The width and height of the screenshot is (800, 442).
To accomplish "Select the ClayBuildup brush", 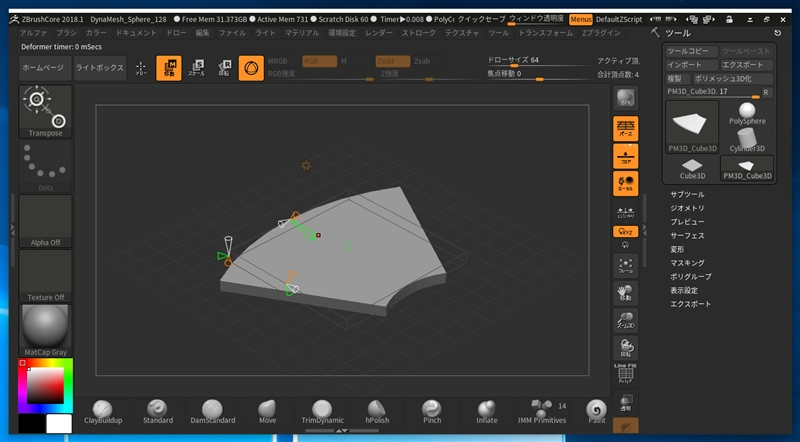I will 103,412.
